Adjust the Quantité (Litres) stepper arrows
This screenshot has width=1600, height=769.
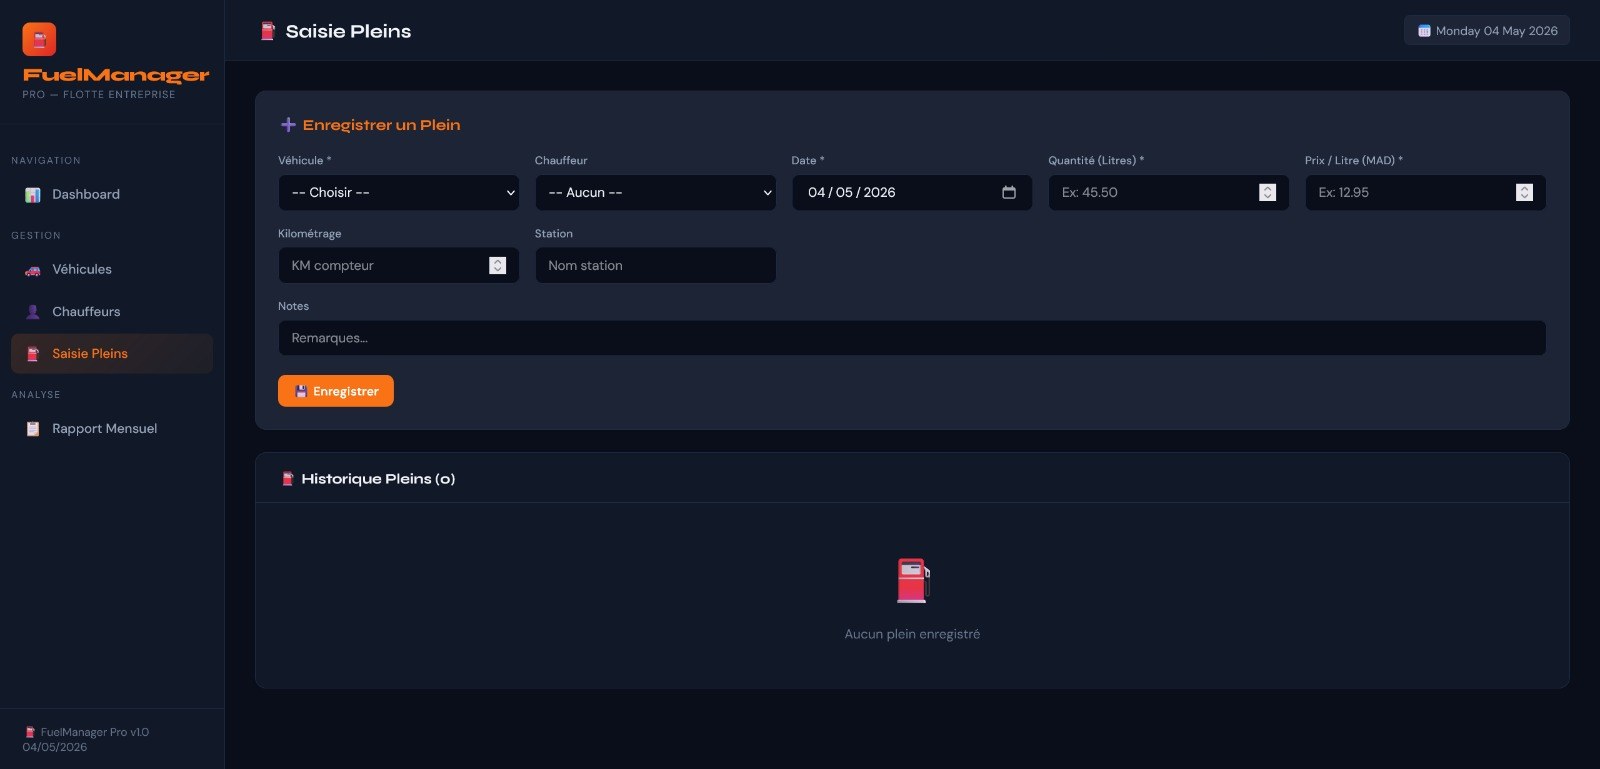coord(1267,192)
